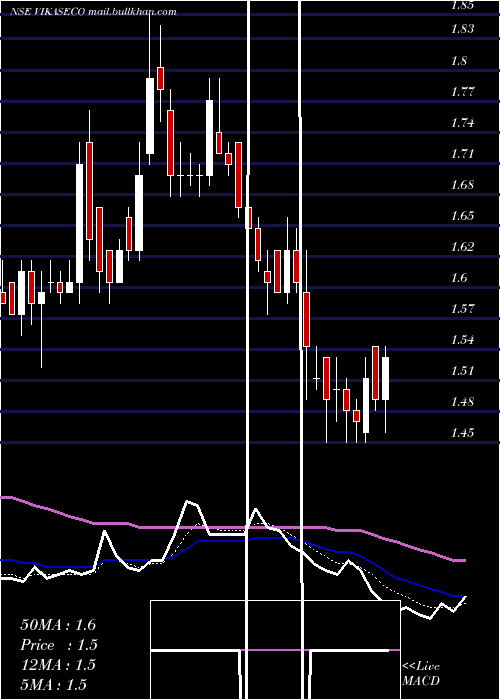Click the 1.45 price axis label
The width and height of the screenshot is (500, 700).
coord(462,433)
